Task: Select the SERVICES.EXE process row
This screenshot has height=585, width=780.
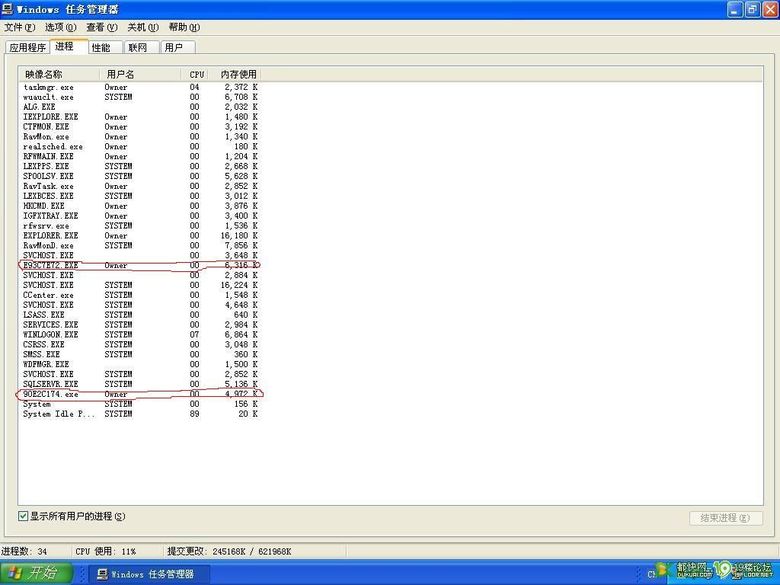Action: 140,325
